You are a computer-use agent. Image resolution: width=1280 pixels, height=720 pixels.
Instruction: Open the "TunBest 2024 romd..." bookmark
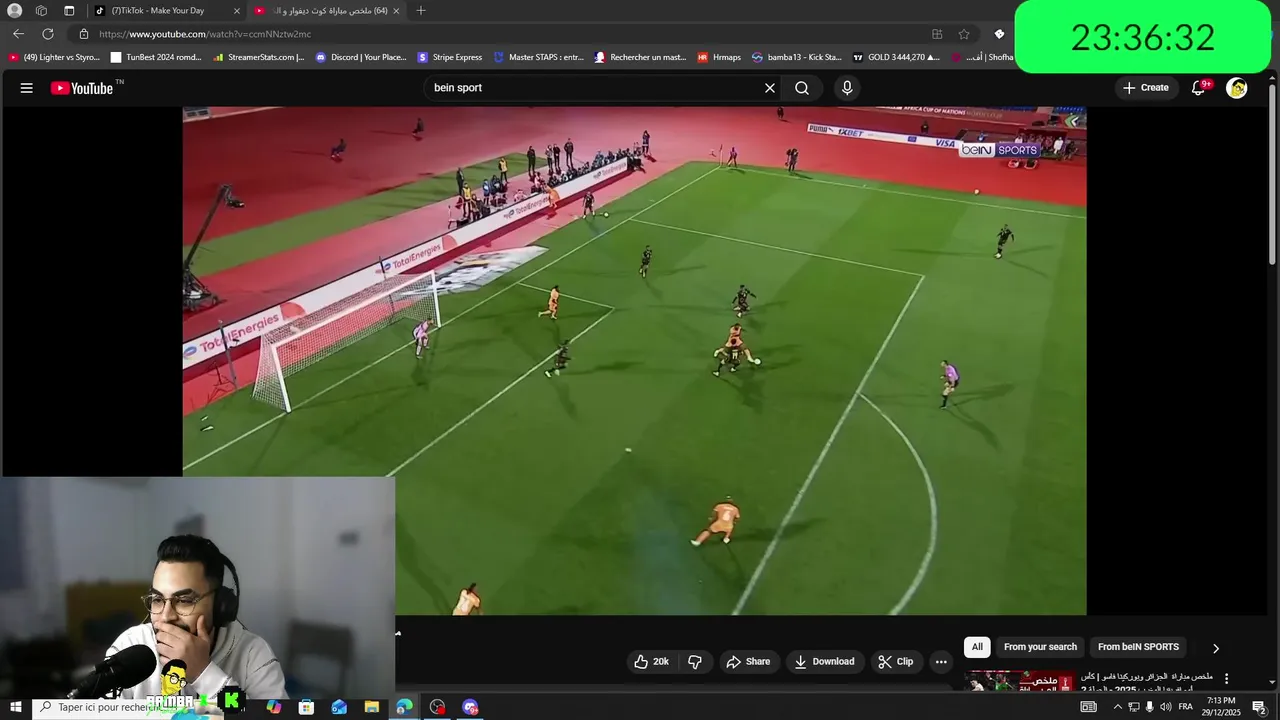click(156, 57)
